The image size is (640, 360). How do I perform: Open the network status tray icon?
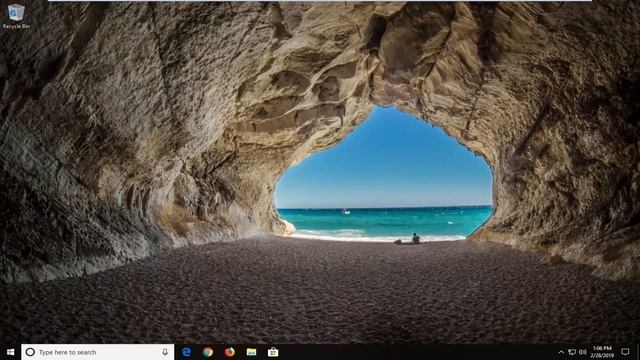coord(572,352)
